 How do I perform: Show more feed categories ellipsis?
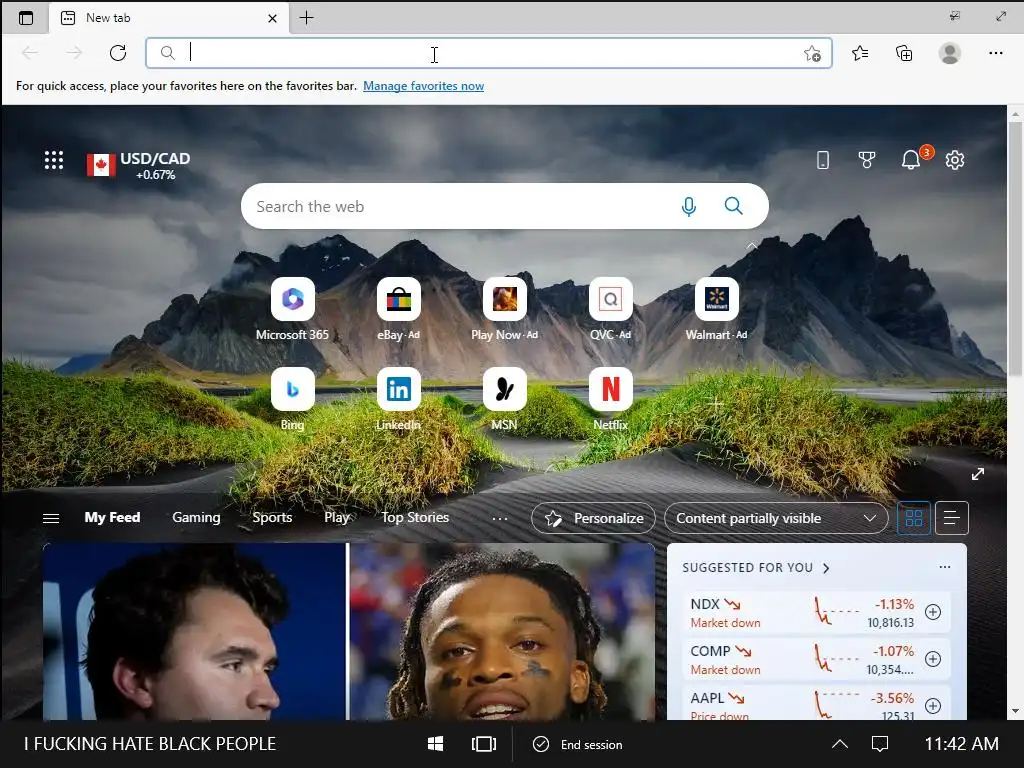coord(500,519)
